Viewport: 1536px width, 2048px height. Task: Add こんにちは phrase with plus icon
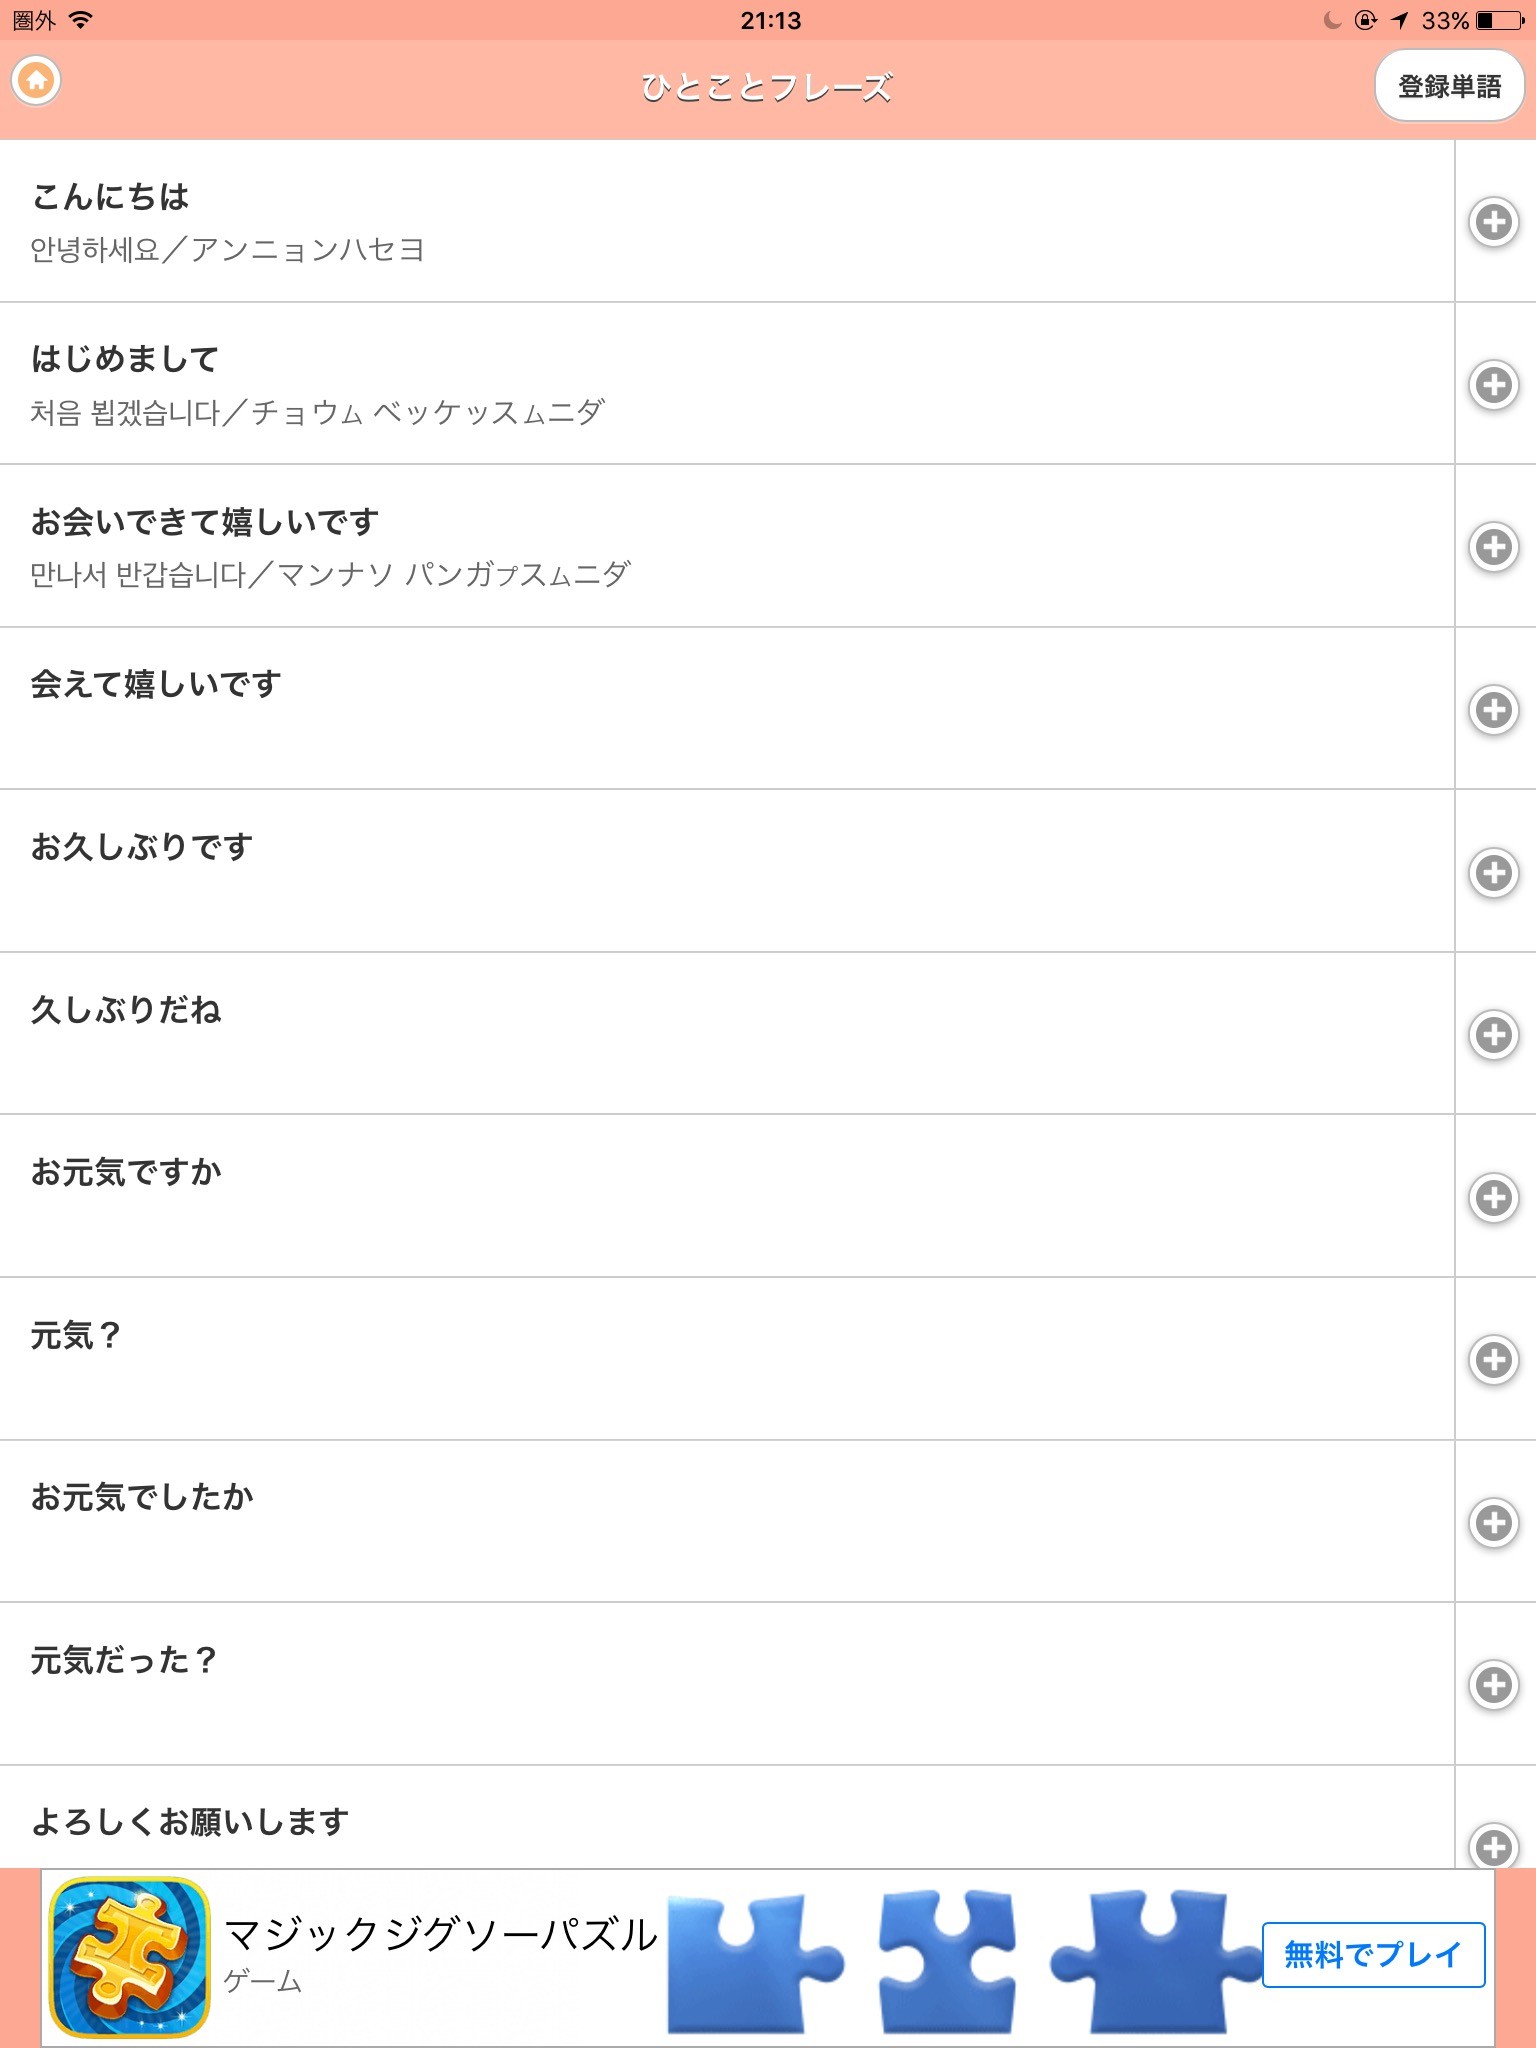(1493, 222)
